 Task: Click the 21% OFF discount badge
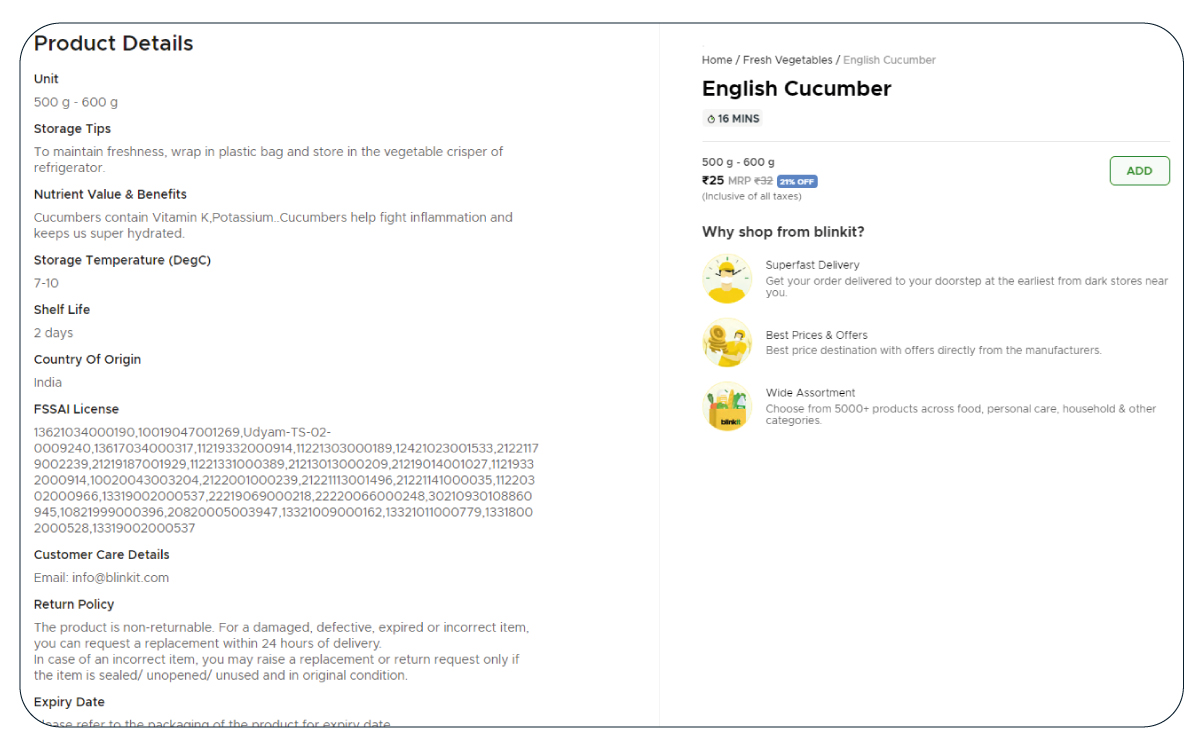[797, 182]
